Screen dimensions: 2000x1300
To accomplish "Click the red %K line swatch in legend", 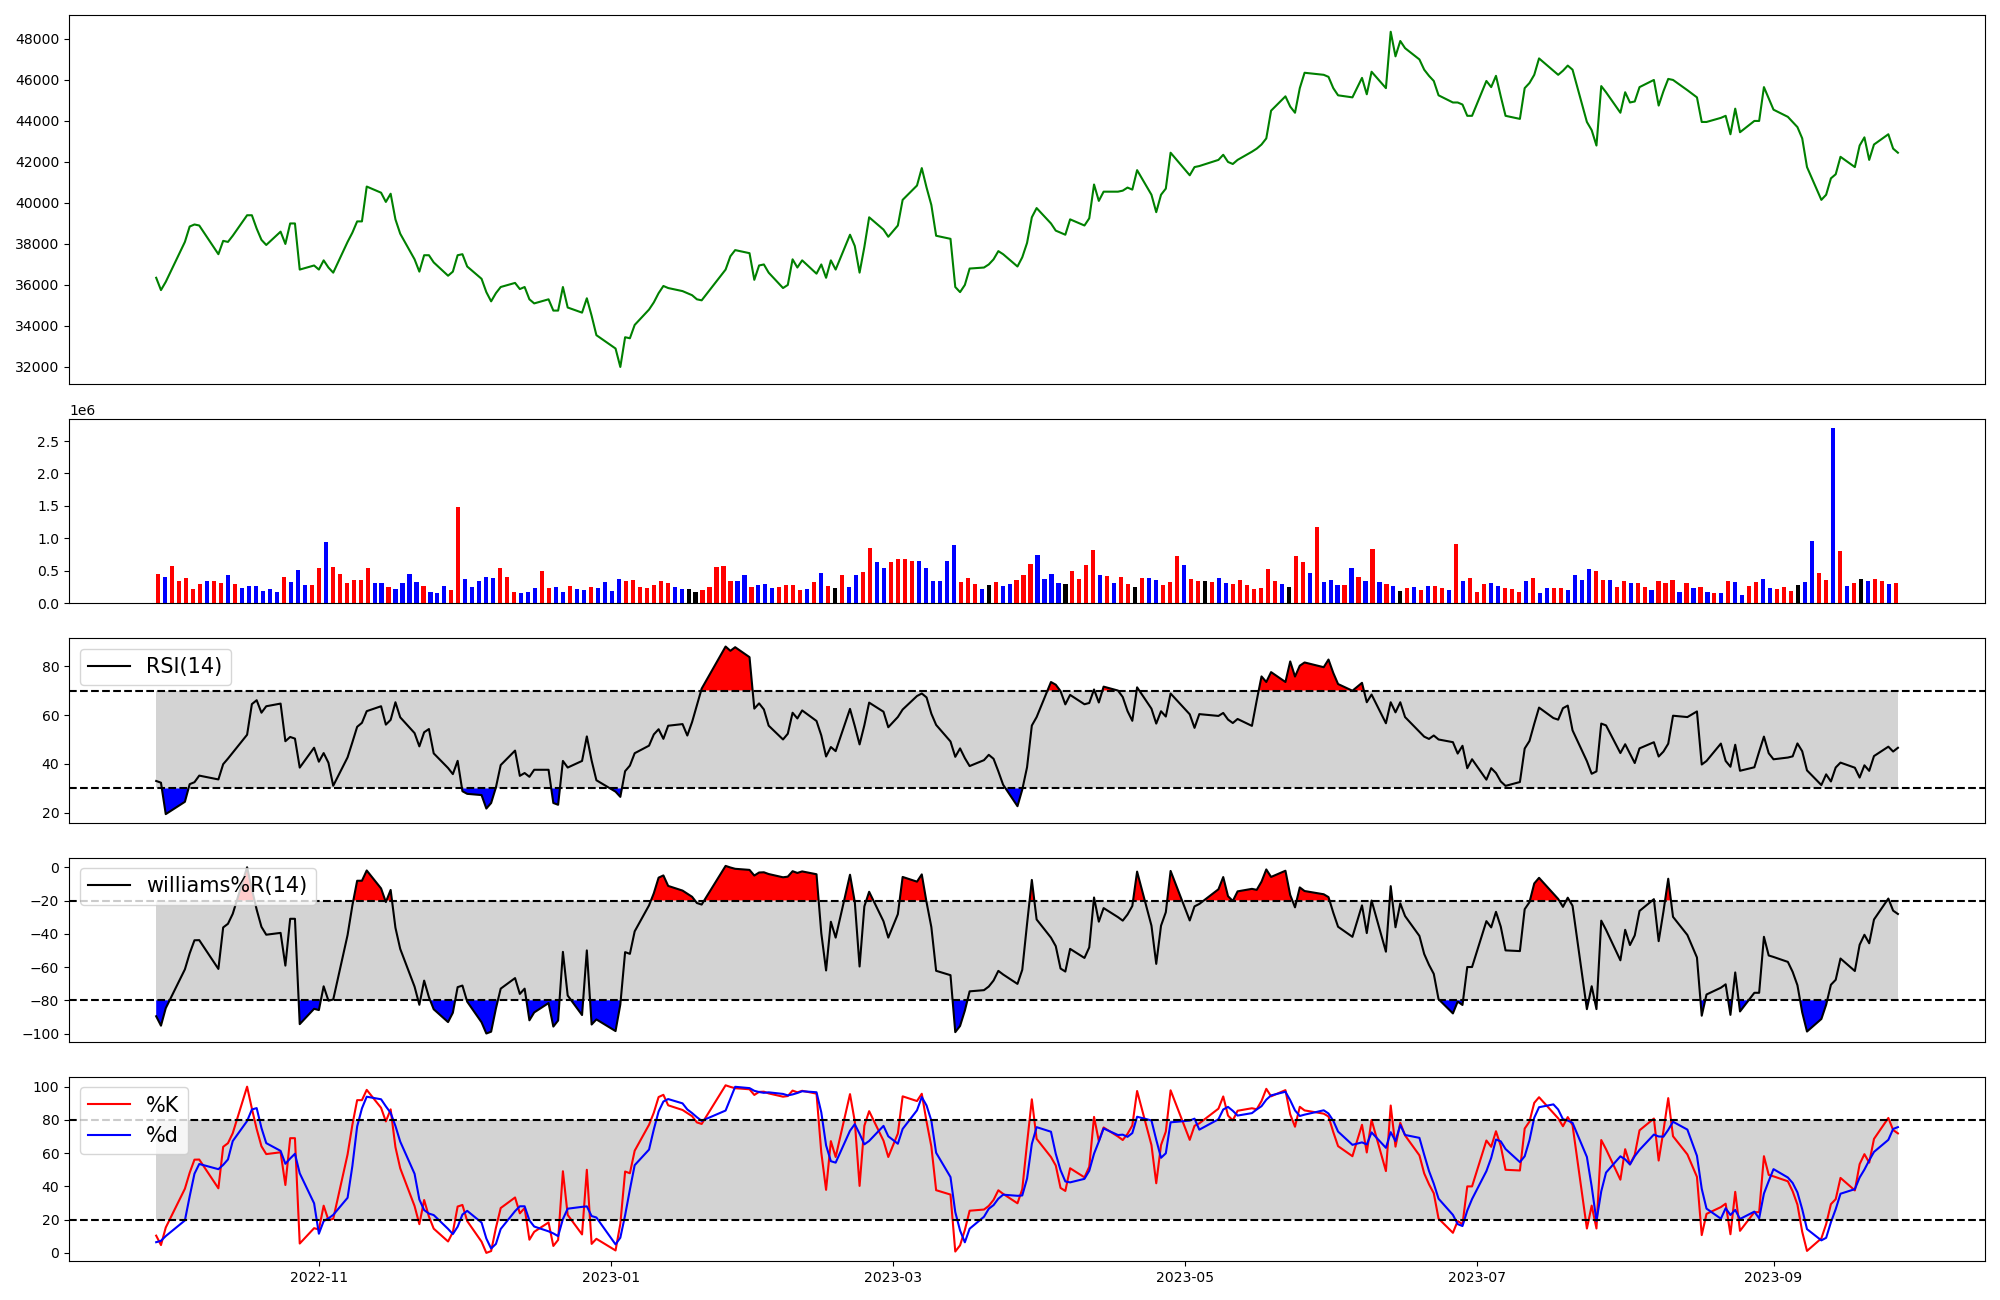I will 109,1105.
